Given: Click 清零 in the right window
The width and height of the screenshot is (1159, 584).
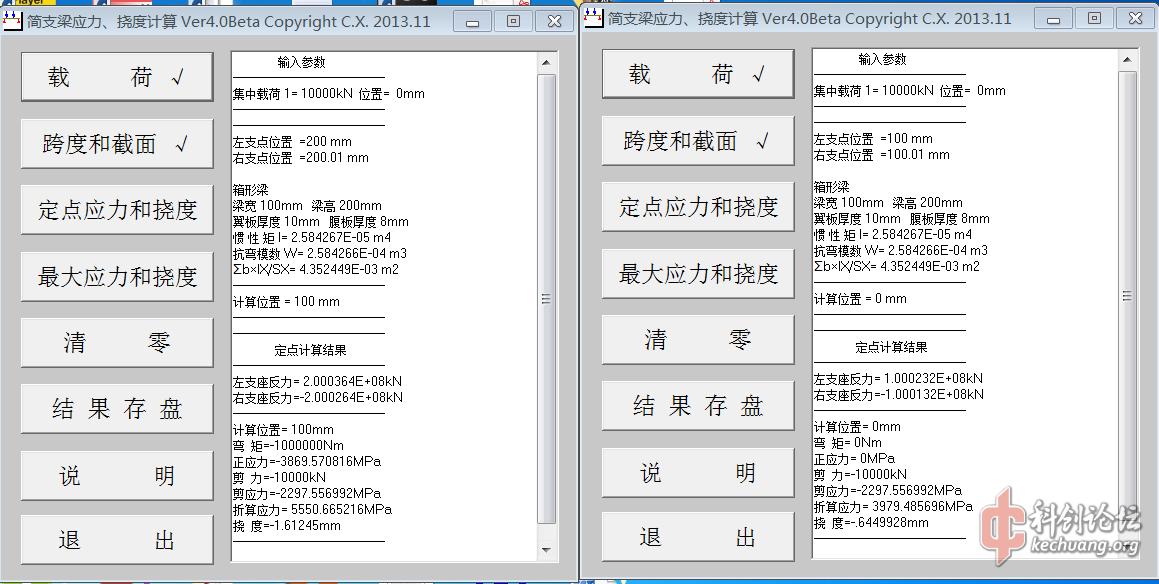Looking at the screenshot, I should tap(698, 340).
